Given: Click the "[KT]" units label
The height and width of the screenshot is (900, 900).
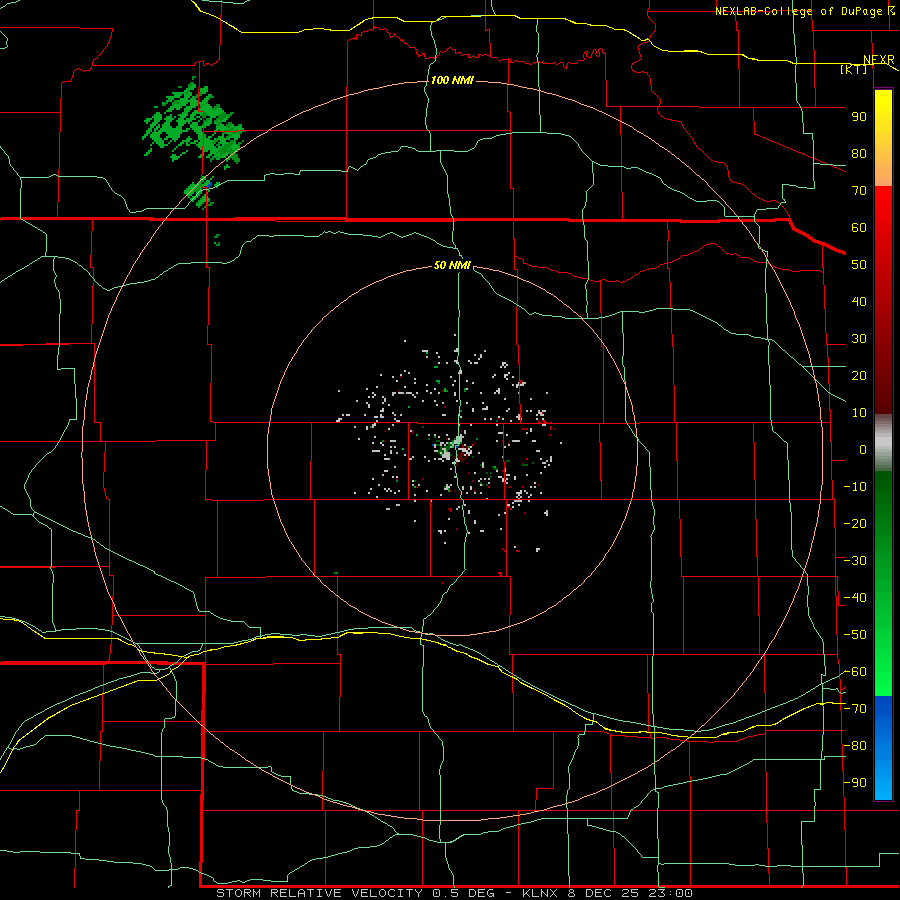Looking at the screenshot, I should tap(854, 69).
